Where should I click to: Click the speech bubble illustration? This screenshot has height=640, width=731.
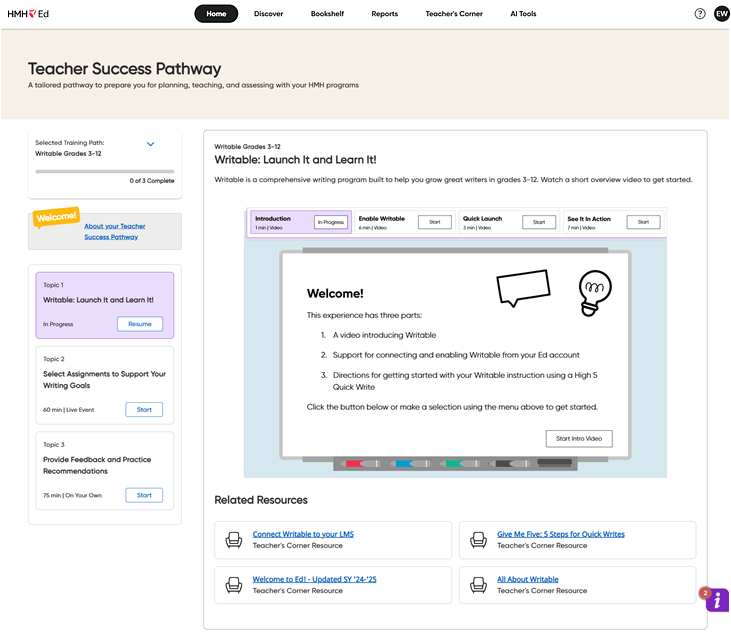click(x=523, y=288)
